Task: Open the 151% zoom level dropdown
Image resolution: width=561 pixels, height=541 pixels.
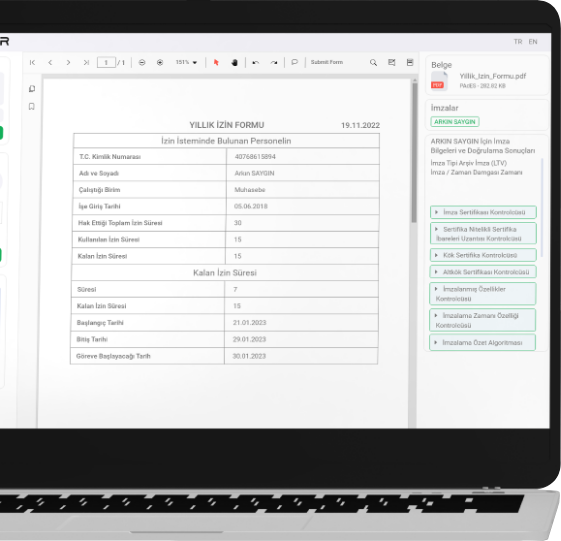Action: tap(186, 62)
